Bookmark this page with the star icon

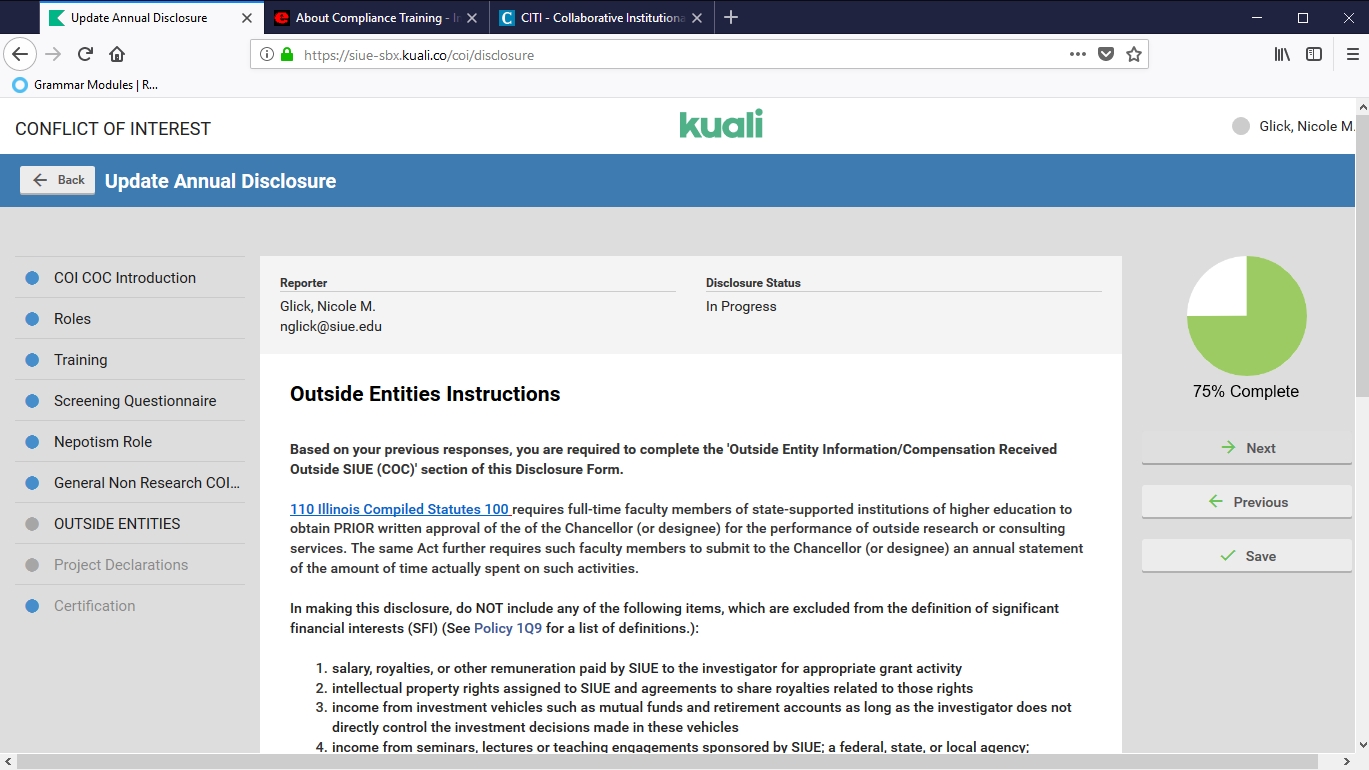pyautogui.click(x=1133, y=55)
